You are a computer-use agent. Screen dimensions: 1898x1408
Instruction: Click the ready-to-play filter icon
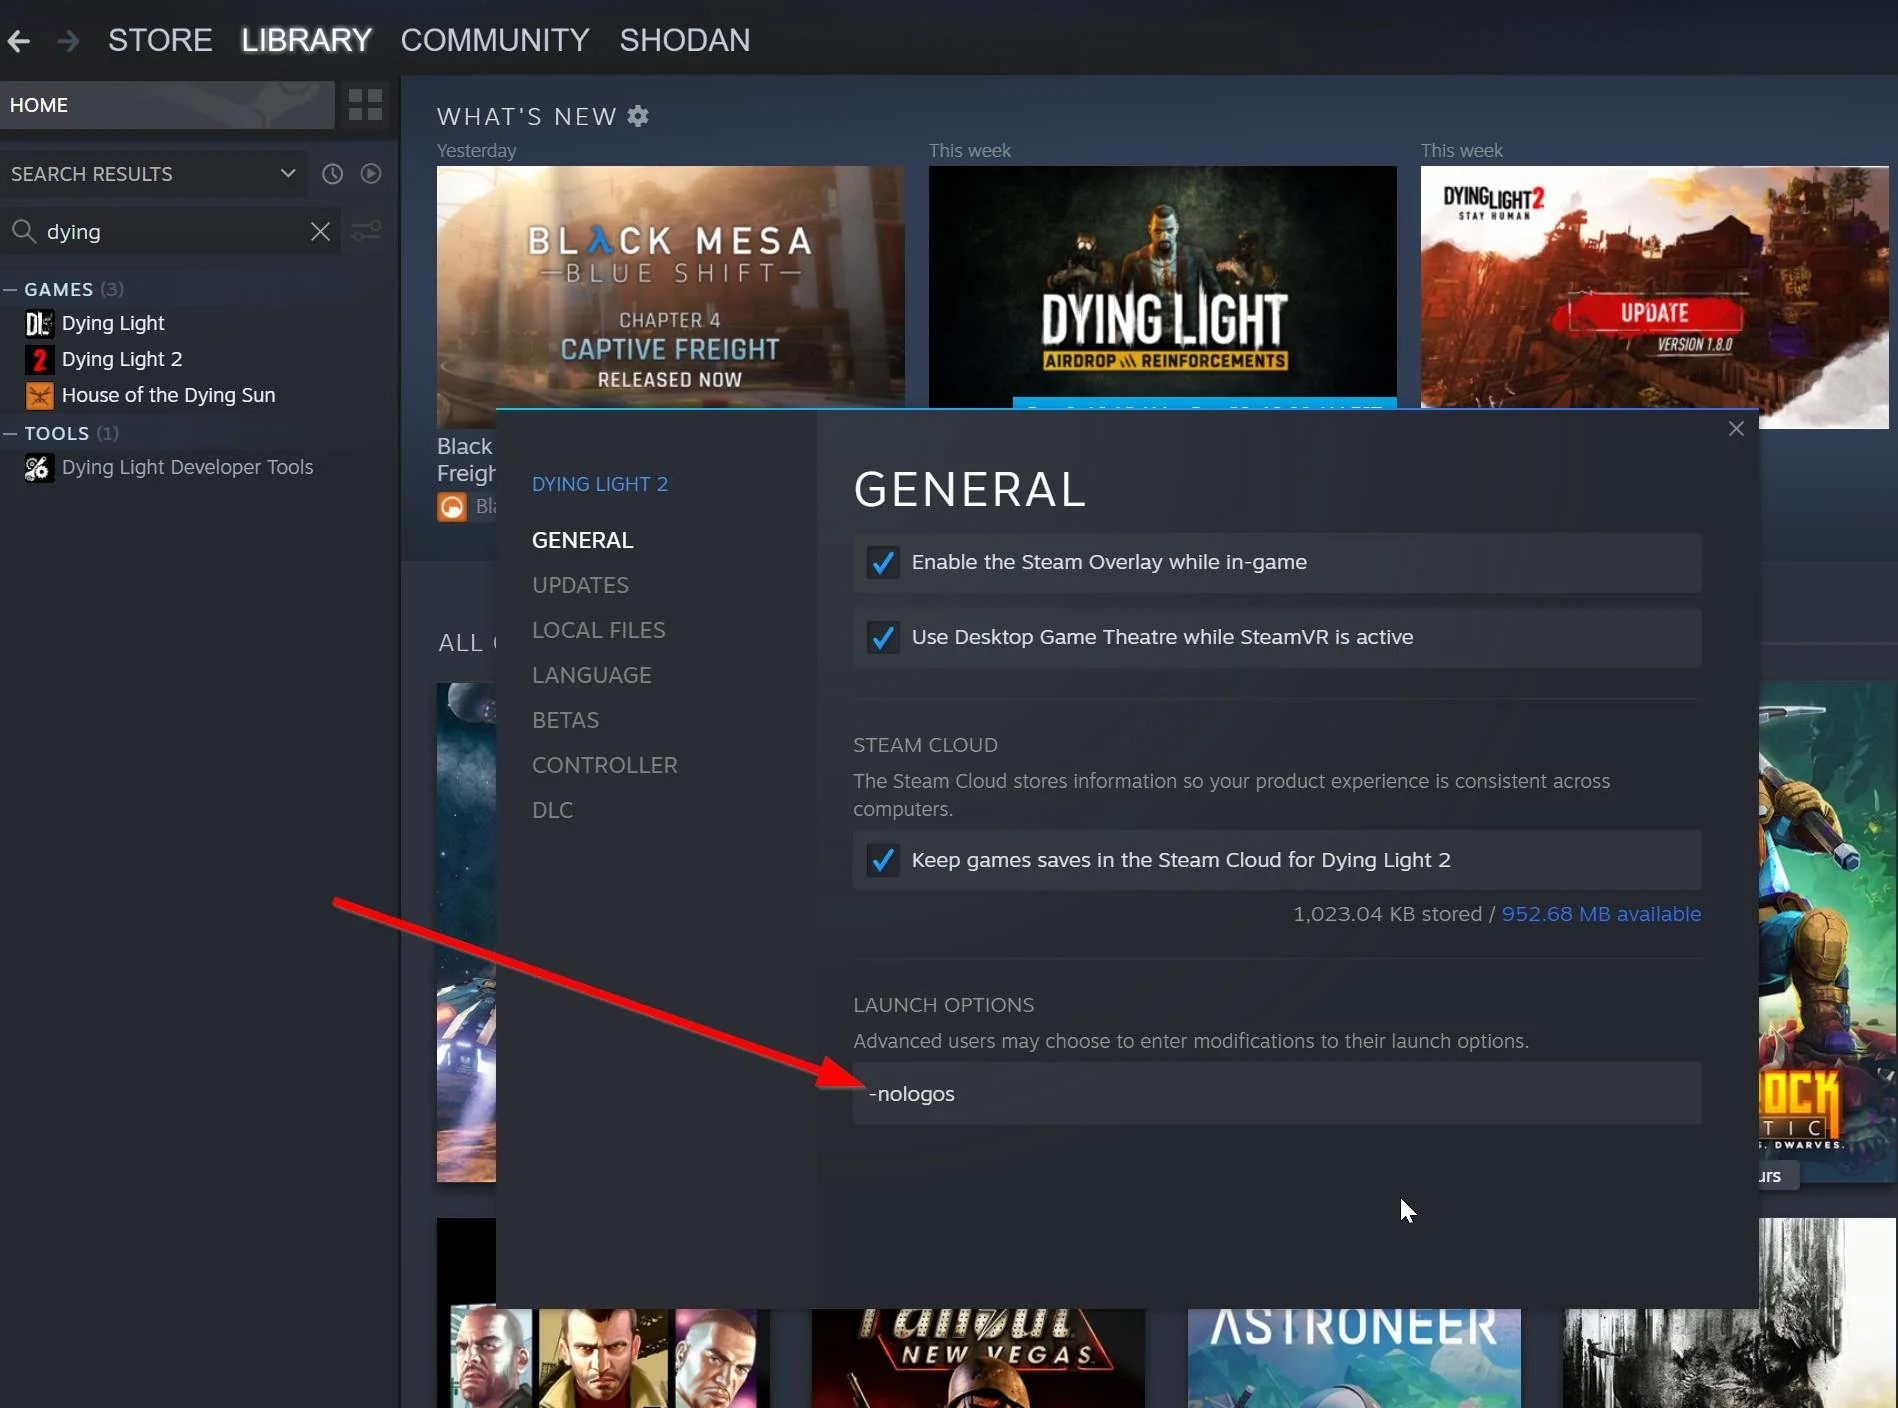(371, 174)
